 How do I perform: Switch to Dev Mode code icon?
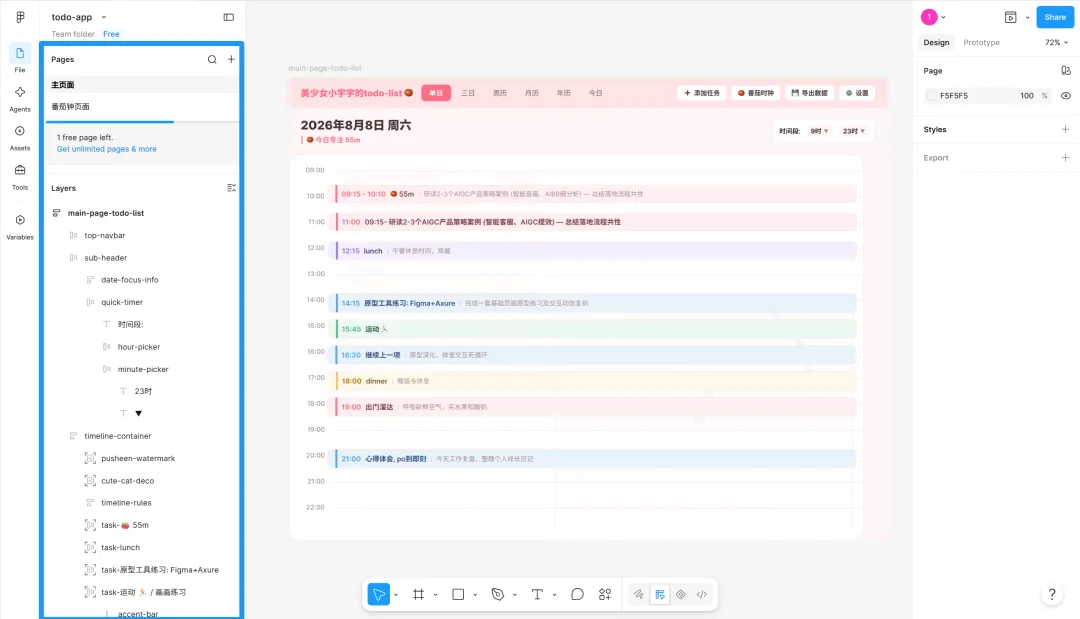click(x=702, y=594)
